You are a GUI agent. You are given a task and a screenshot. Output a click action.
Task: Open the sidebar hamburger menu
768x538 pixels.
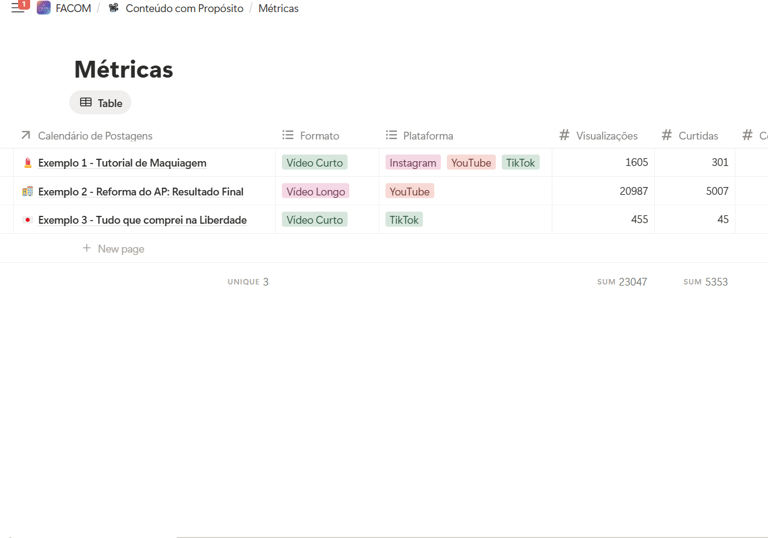point(17,8)
